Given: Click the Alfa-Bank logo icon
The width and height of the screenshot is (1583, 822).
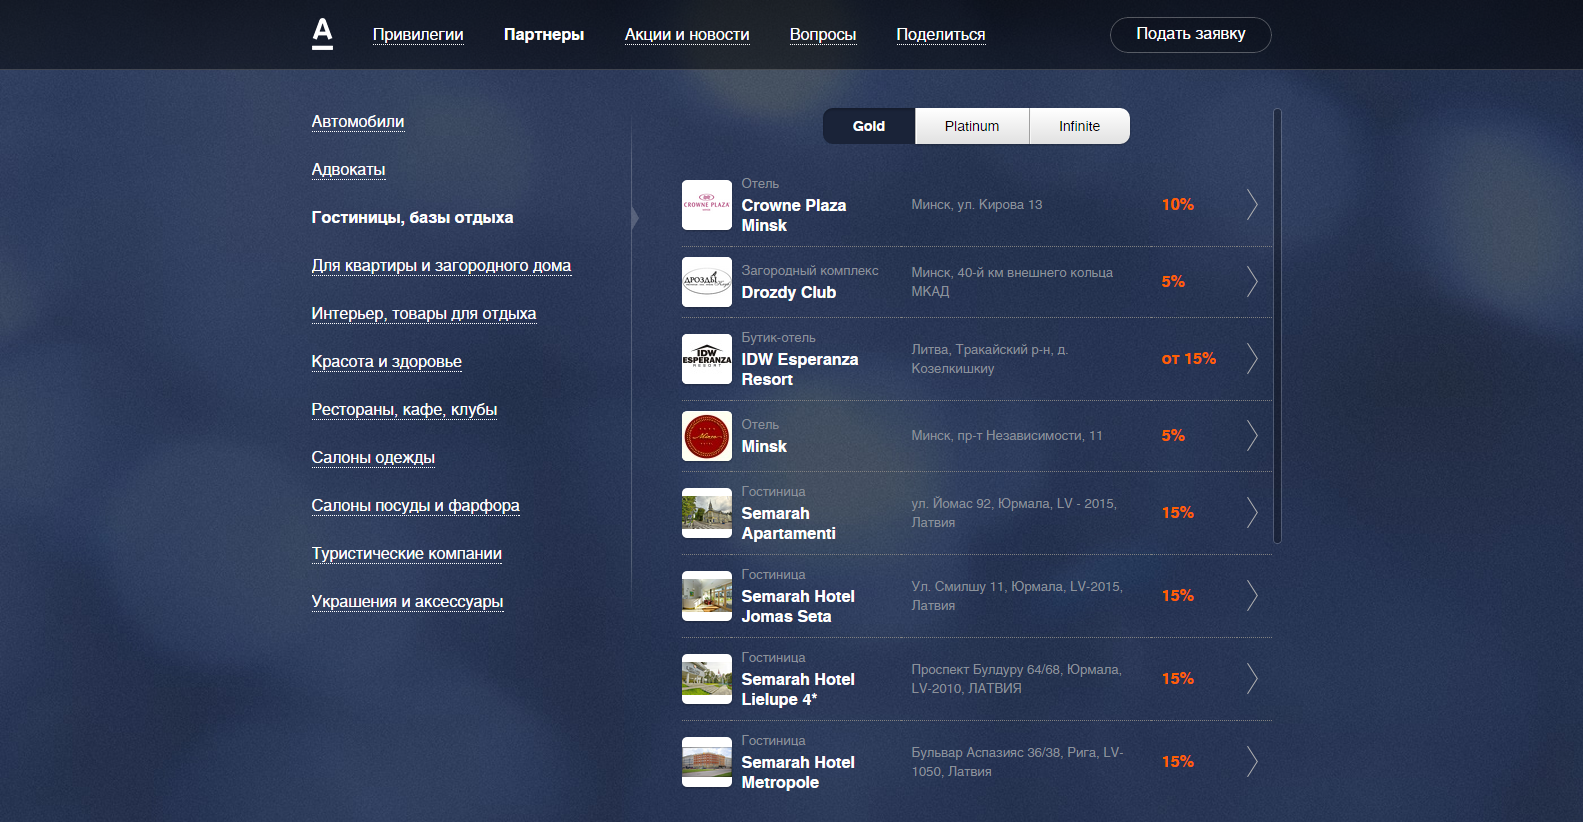Looking at the screenshot, I should coord(322,34).
